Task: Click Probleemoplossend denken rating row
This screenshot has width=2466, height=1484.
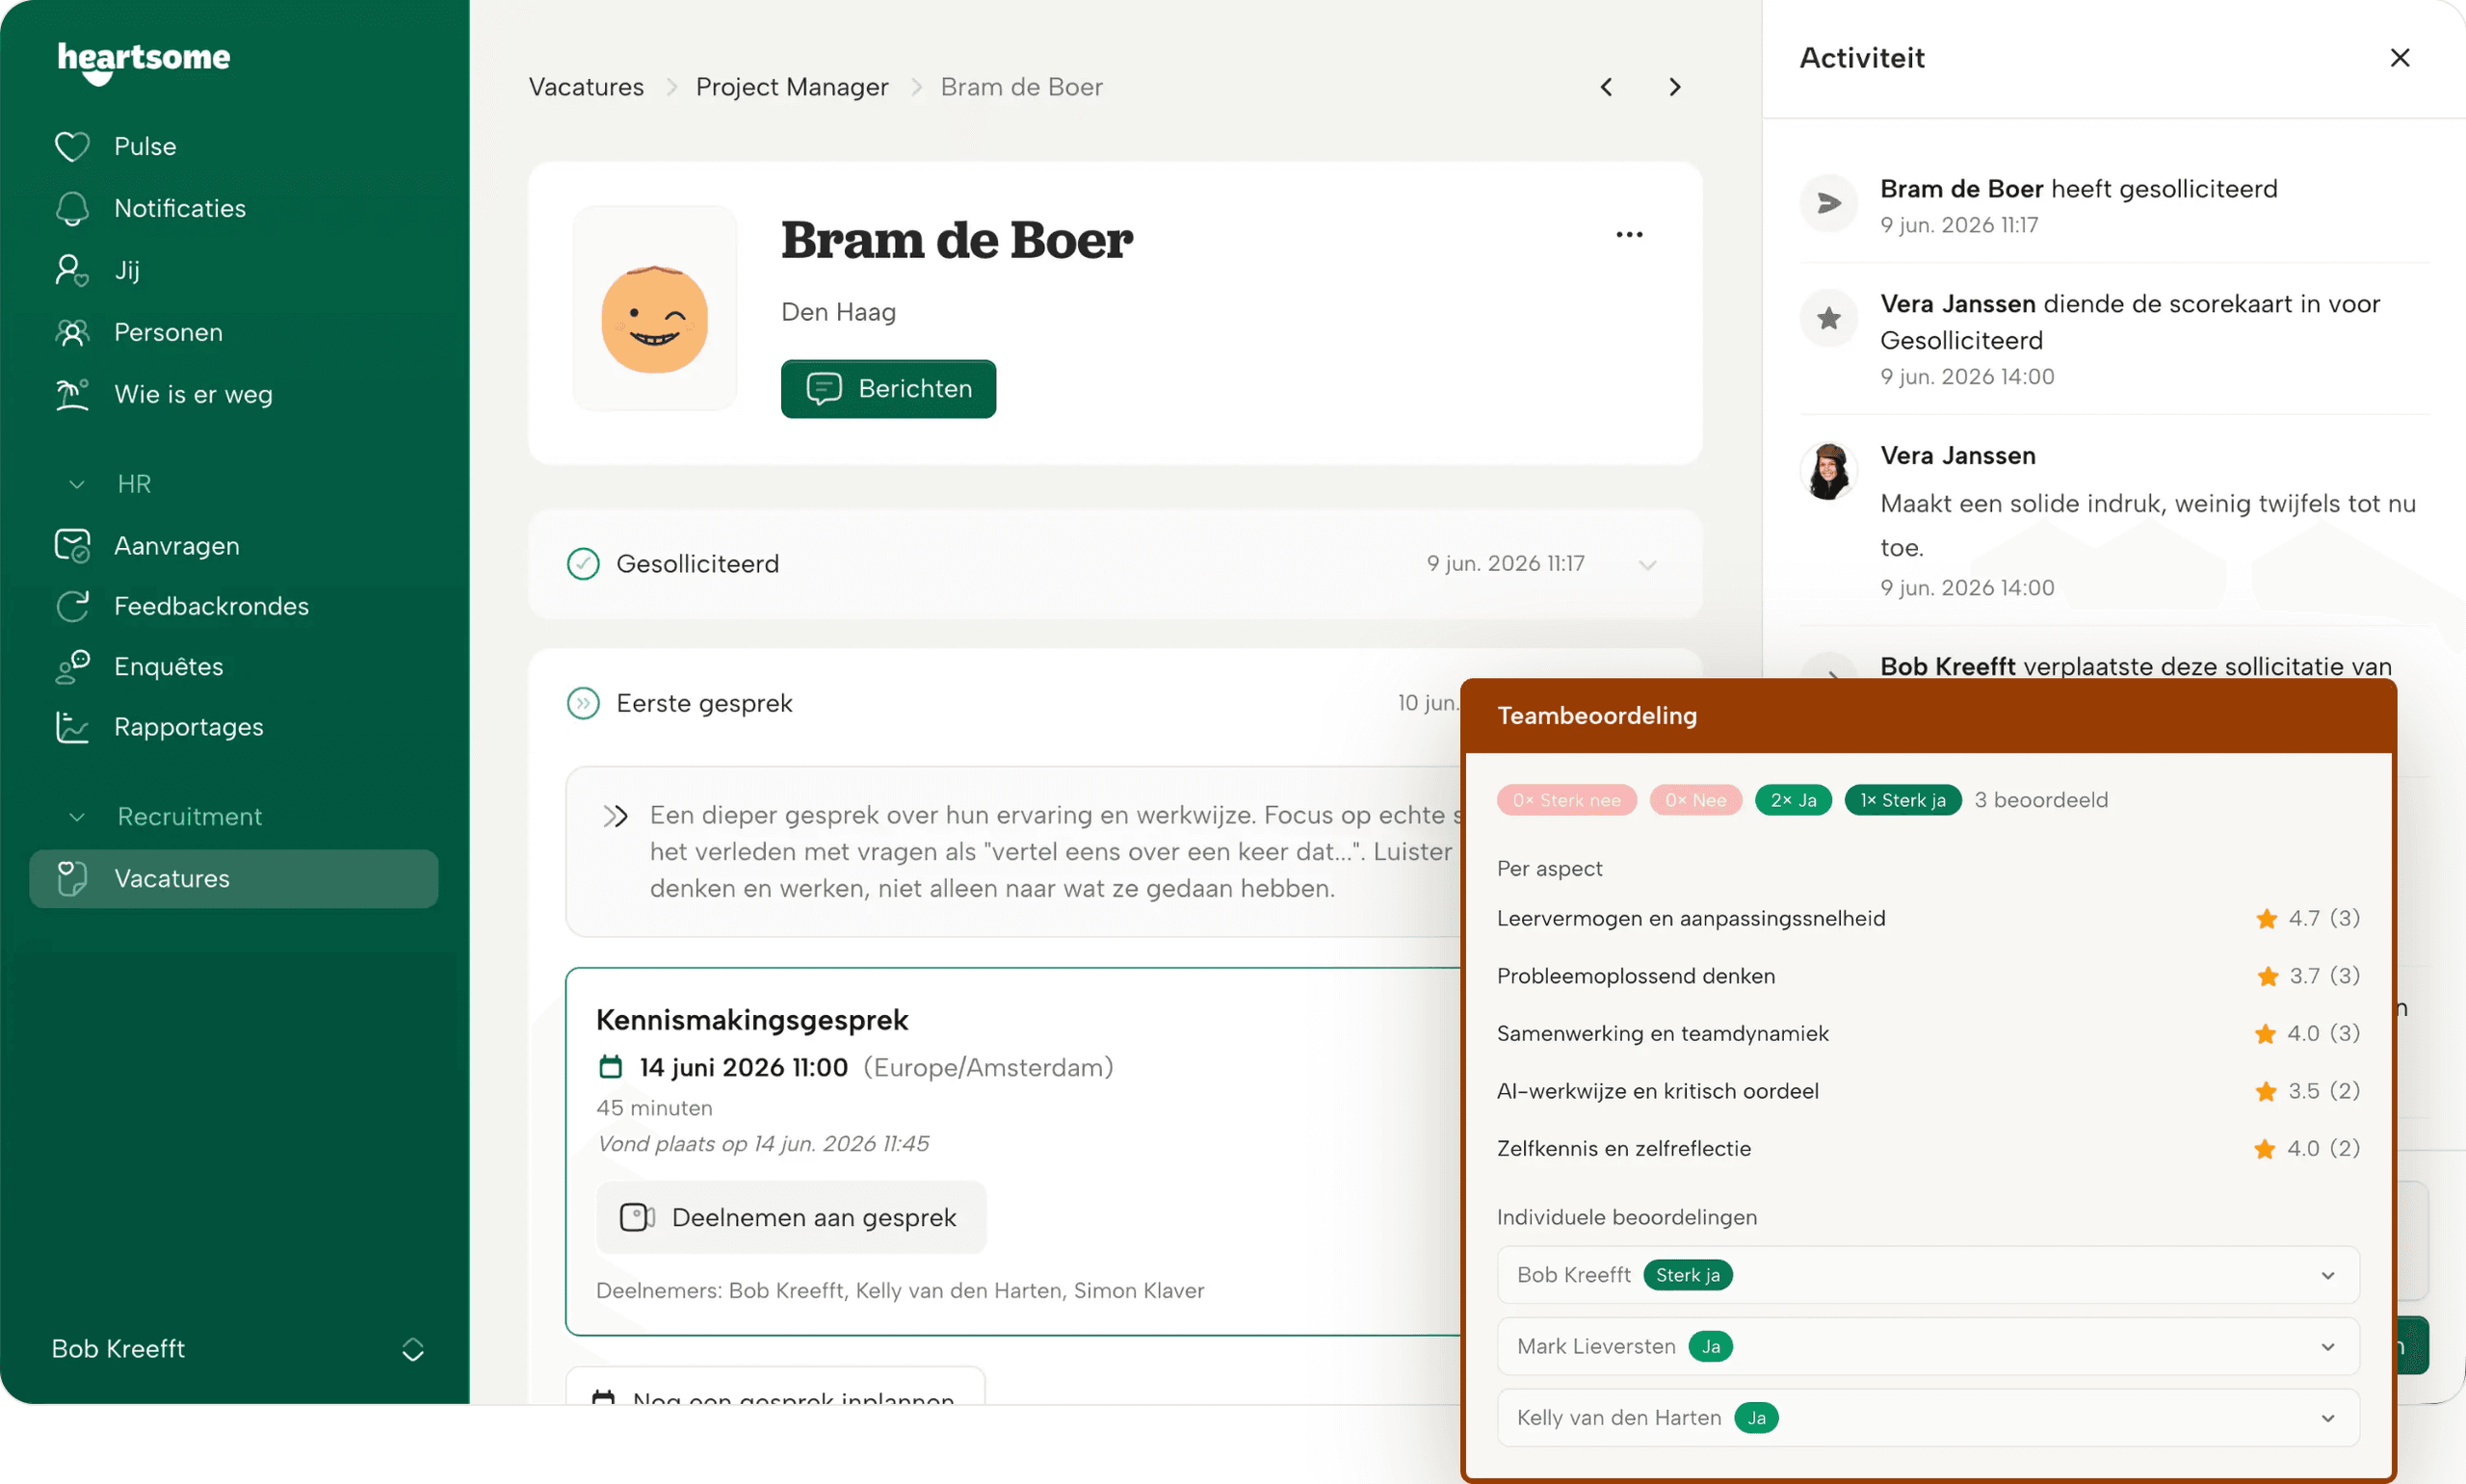Action: pos(1928,976)
